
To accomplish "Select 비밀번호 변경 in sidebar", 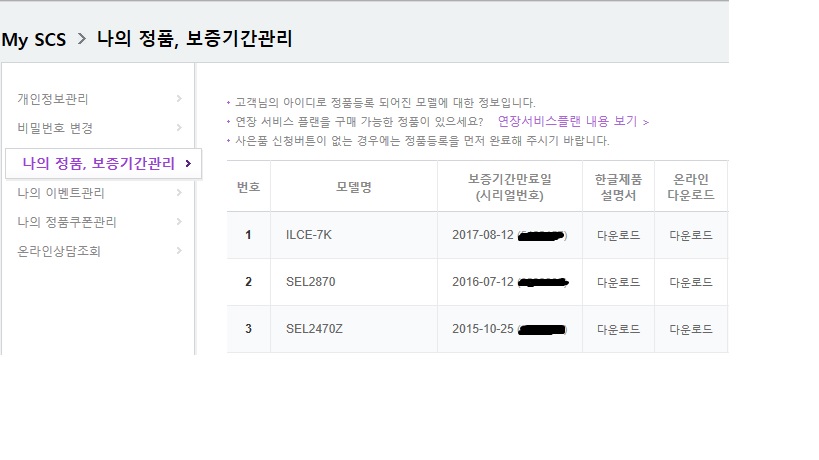I will point(55,128).
